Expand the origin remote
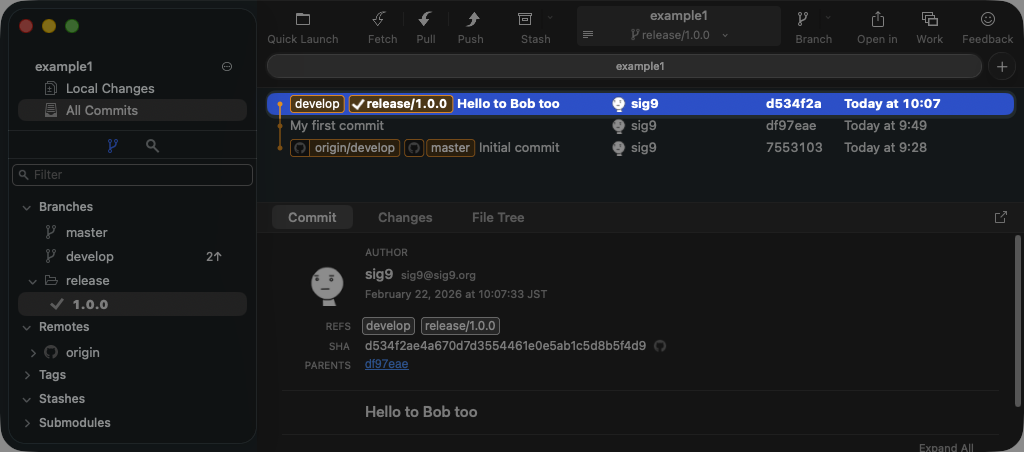This screenshot has height=452, width=1024. click(33, 353)
